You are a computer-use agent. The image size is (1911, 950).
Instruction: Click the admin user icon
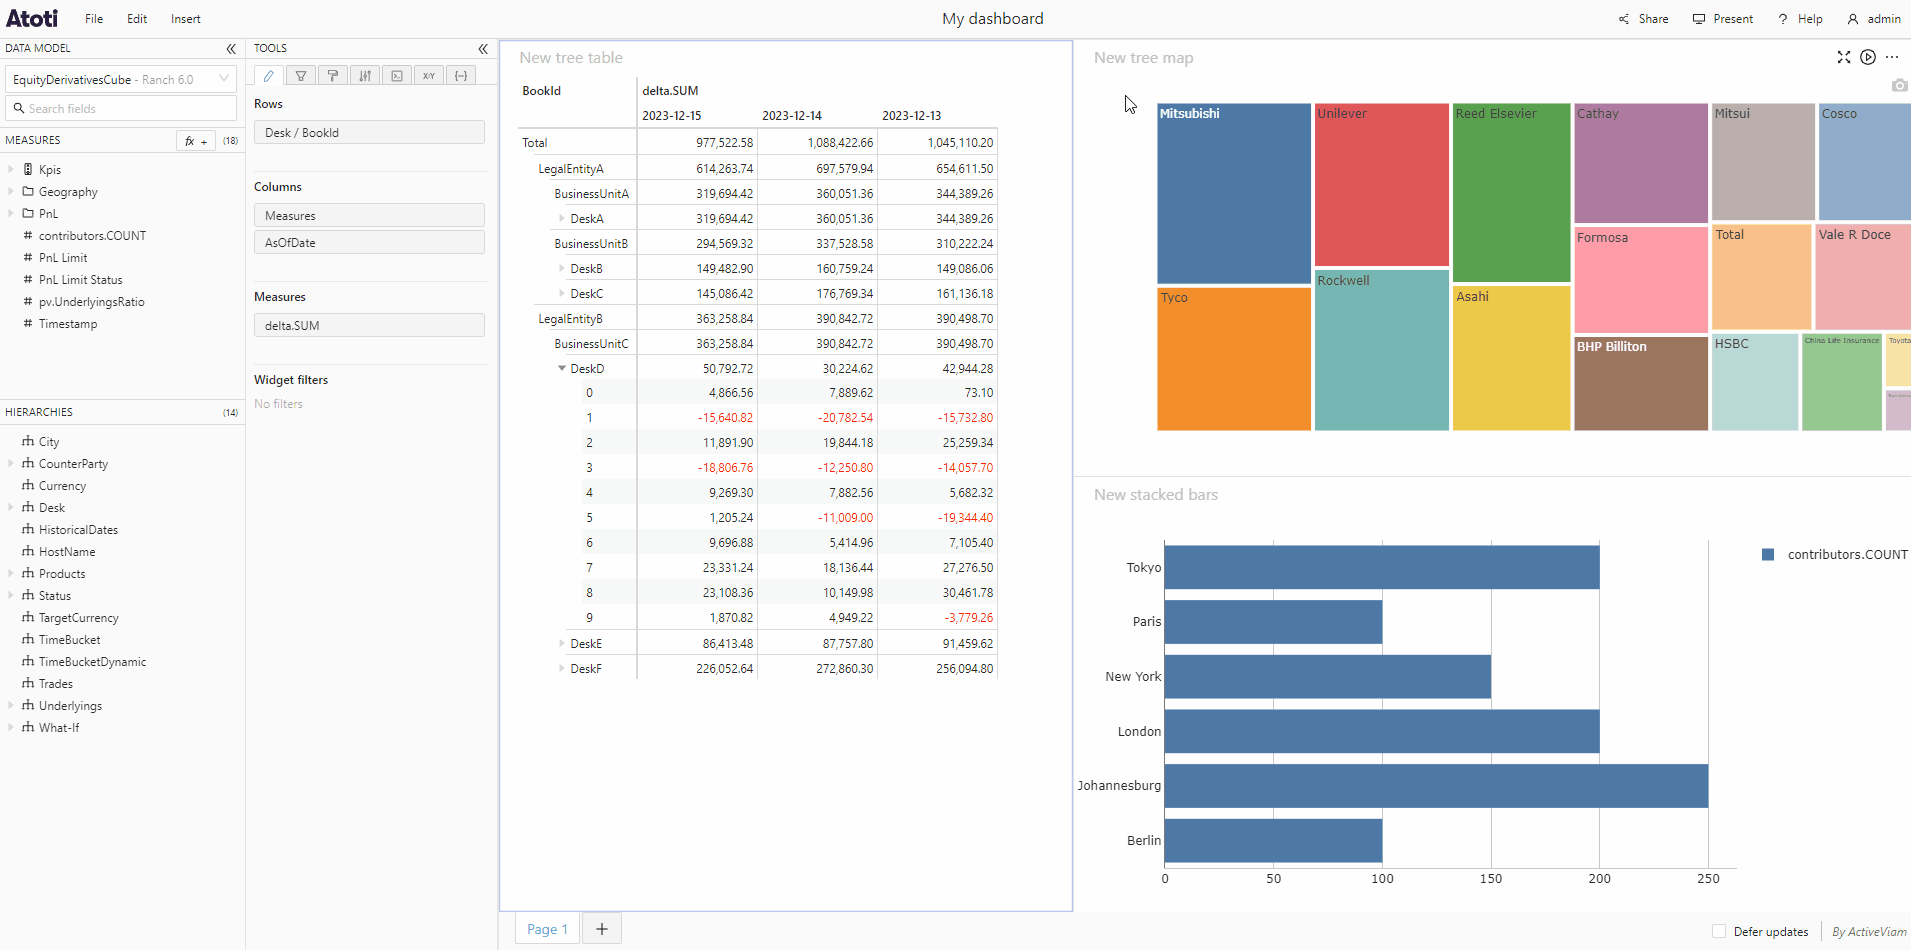[x=1853, y=19]
